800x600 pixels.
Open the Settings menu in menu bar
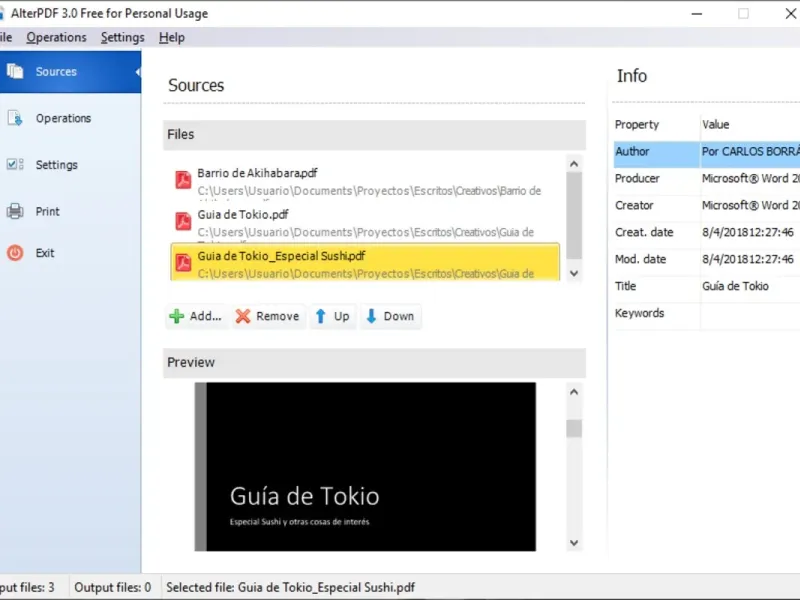tap(122, 37)
